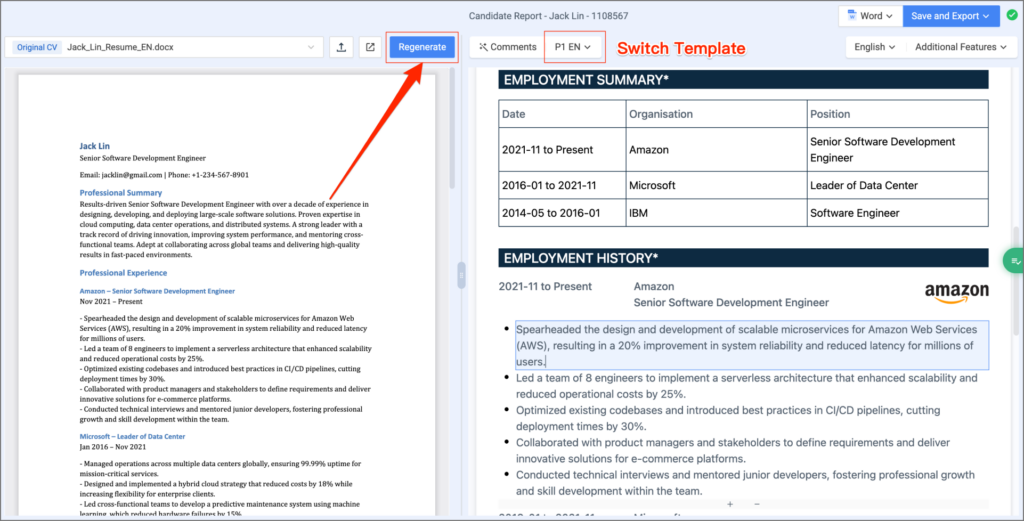Click the green floating checklist button
Viewport: 1024px width, 521px height.
coord(1014,261)
